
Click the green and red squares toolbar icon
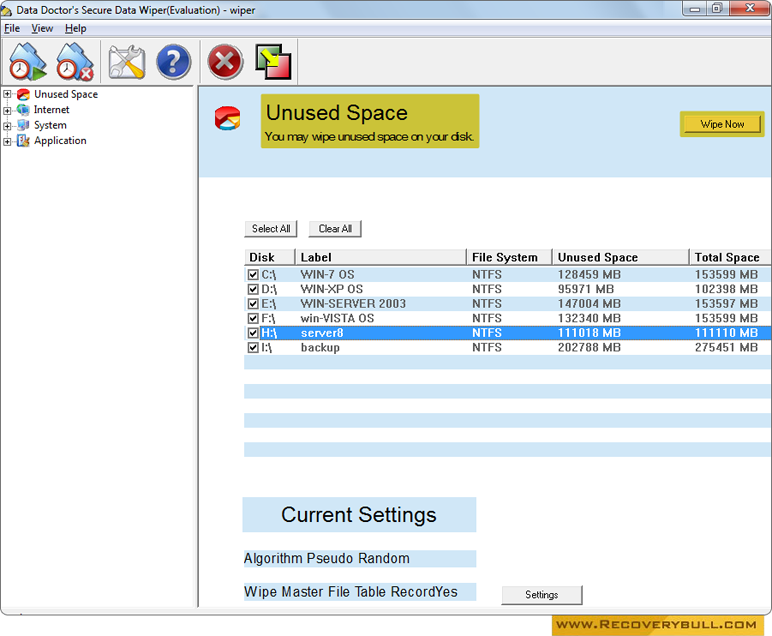(274, 62)
